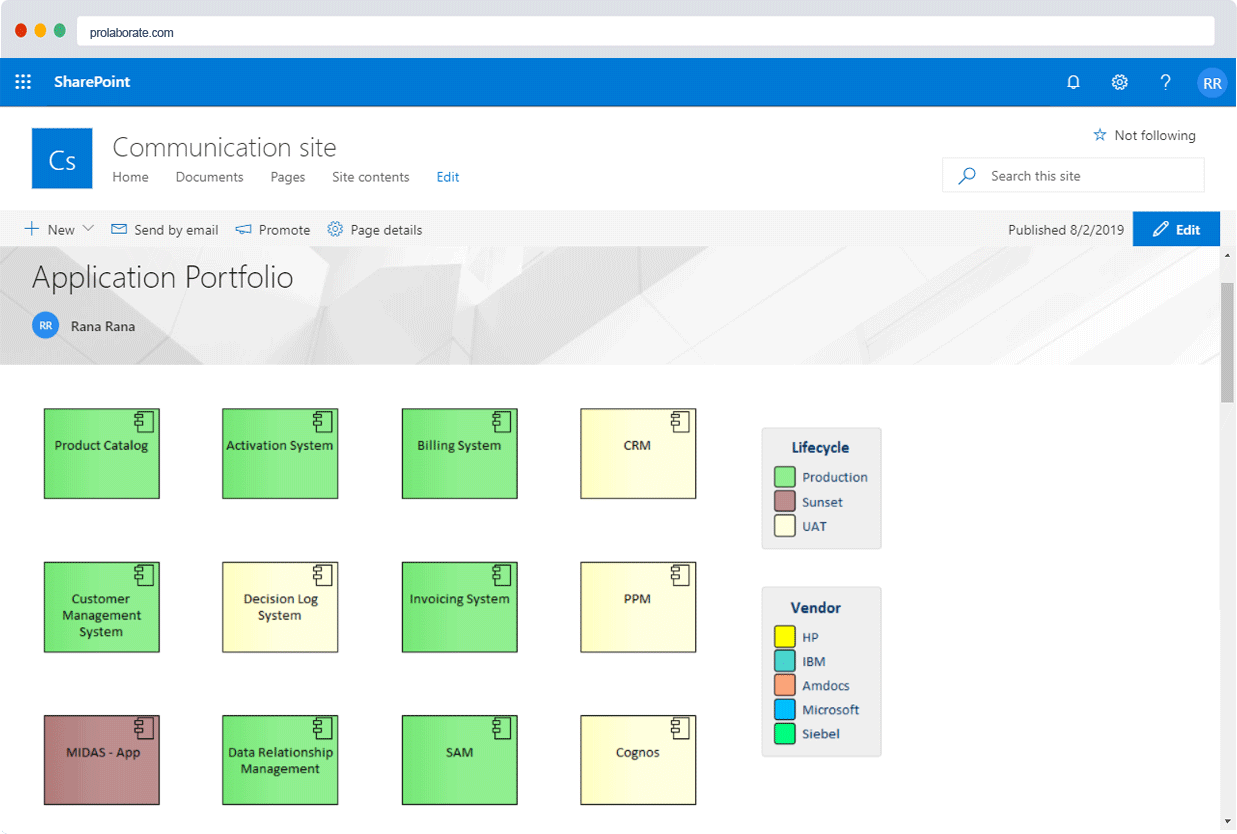The height and width of the screenshot is (834, 1237).
Task: Click the Published 8/2/2019 status text
Action: (x=1066, y=230)
